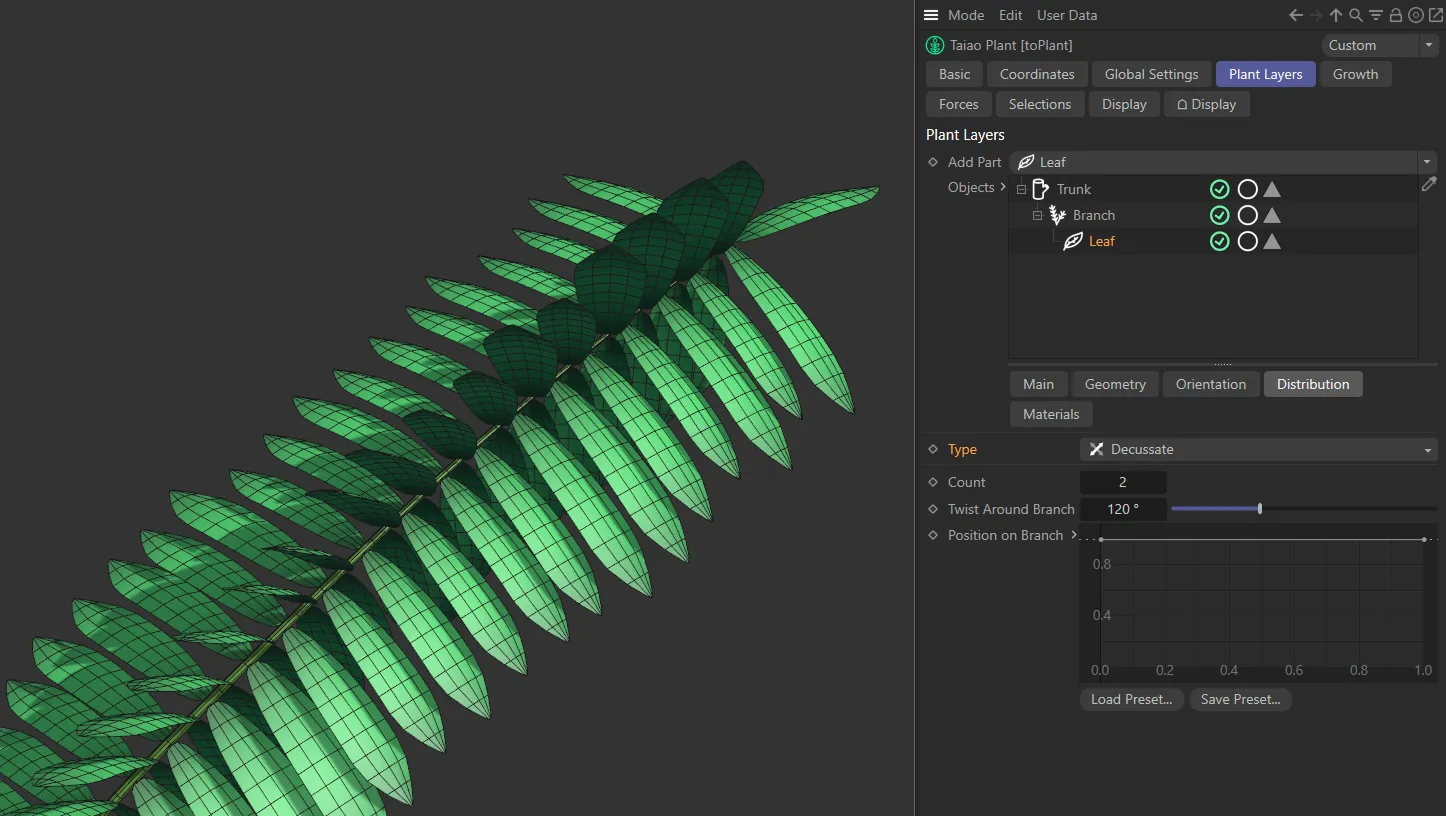Screen dimensions: 1446x816
Task: Click the lock icon in the top toolbar
Action: pyautogui.click(x=1396, y=15)
